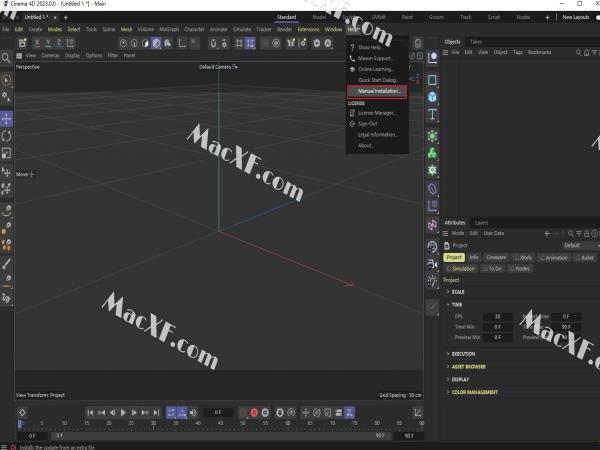Select the Rotate tool in left toolbar
The width and height of the screenshot is (600, 450).
click(6, 136)
